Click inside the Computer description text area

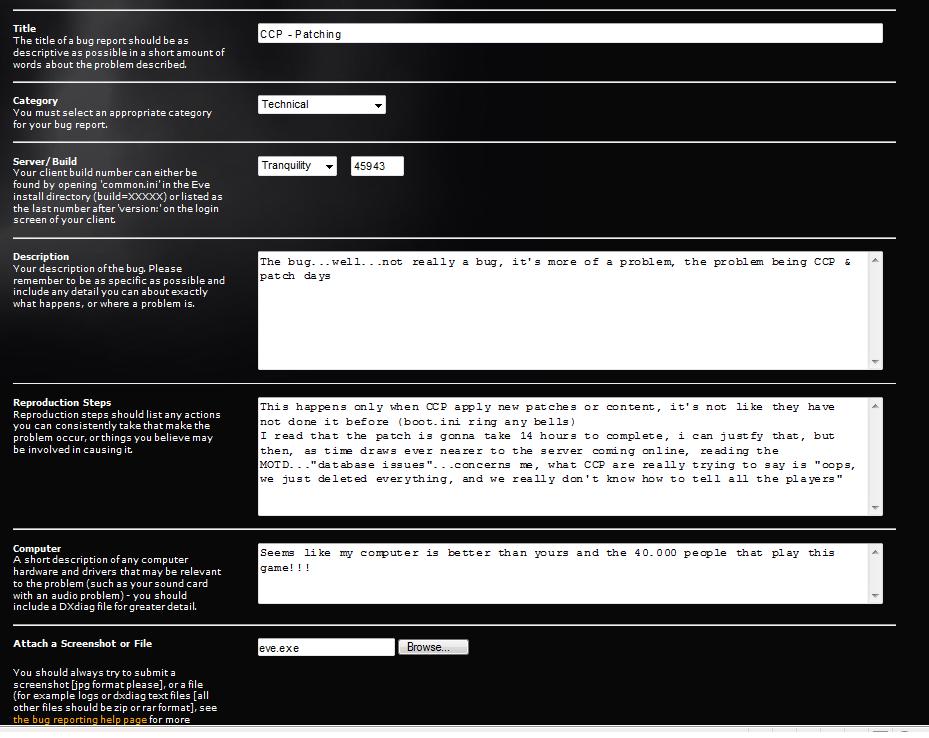tap(563, 573)
